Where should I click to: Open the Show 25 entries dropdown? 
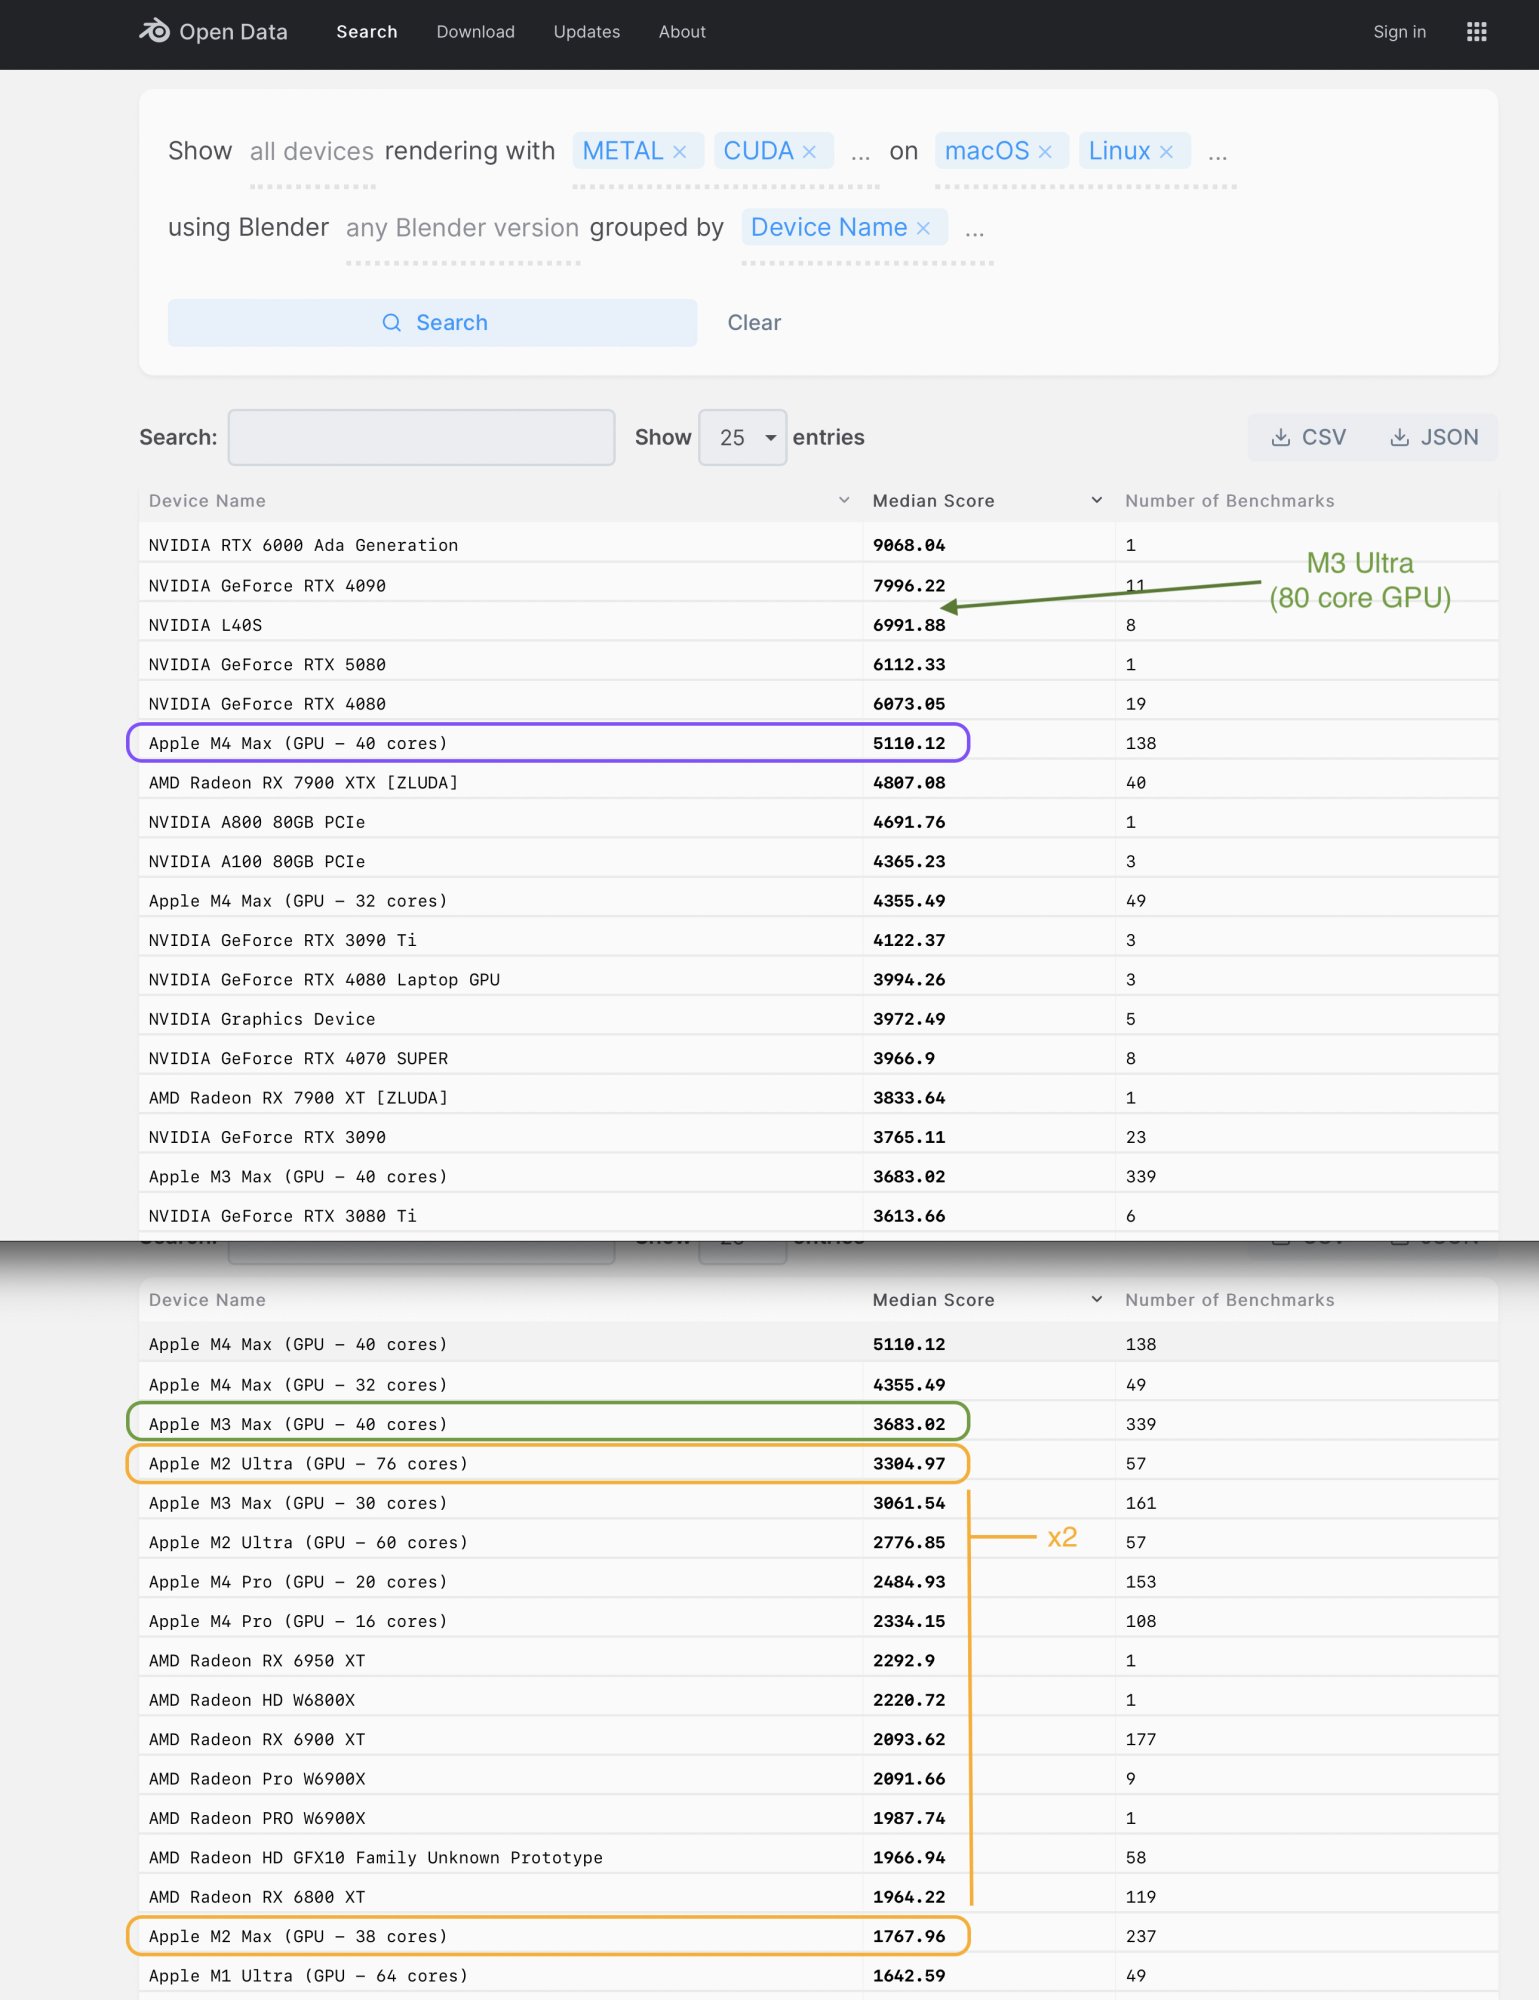point(742,437)
